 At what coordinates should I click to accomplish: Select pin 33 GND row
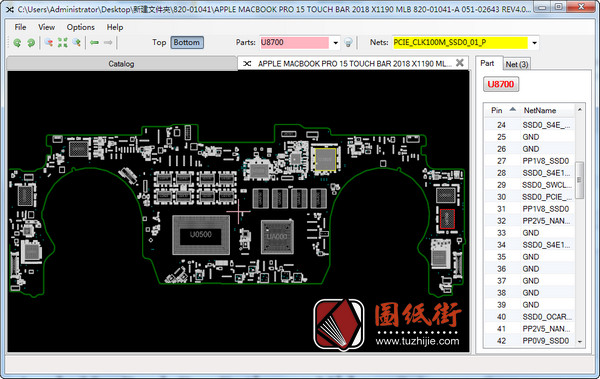click(x=530, y=233)
